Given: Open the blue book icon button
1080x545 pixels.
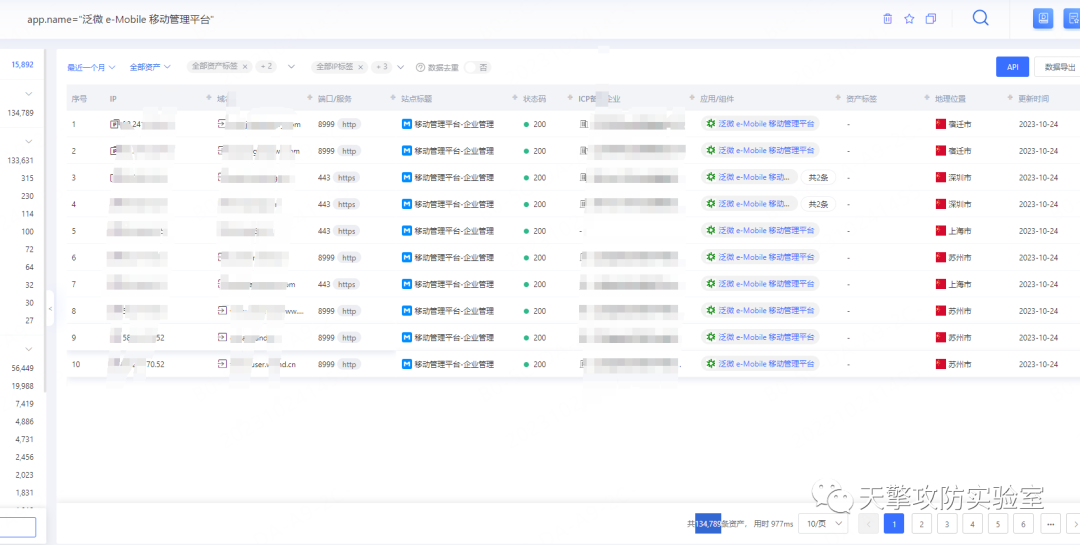Looking at the screenshot, I should pyautogui.click(x=1043, y=19).
